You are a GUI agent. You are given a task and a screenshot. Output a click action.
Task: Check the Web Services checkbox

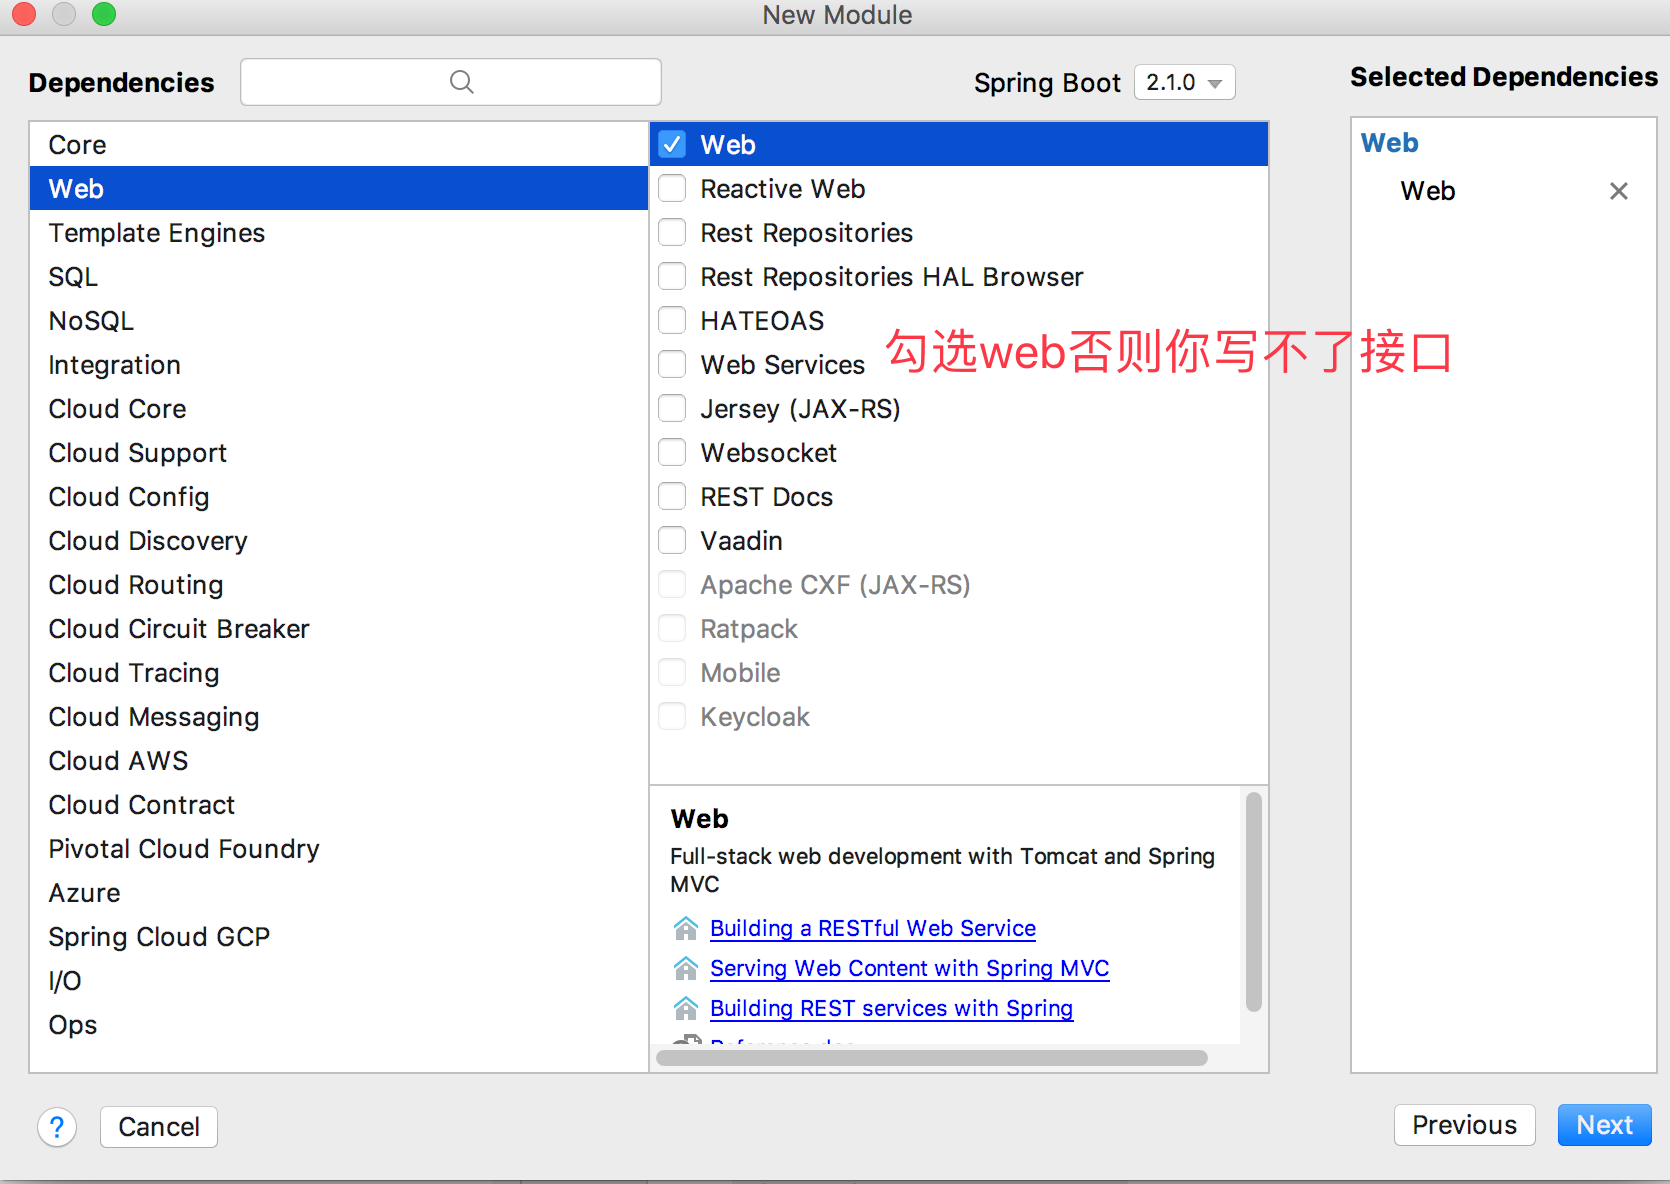672,364
